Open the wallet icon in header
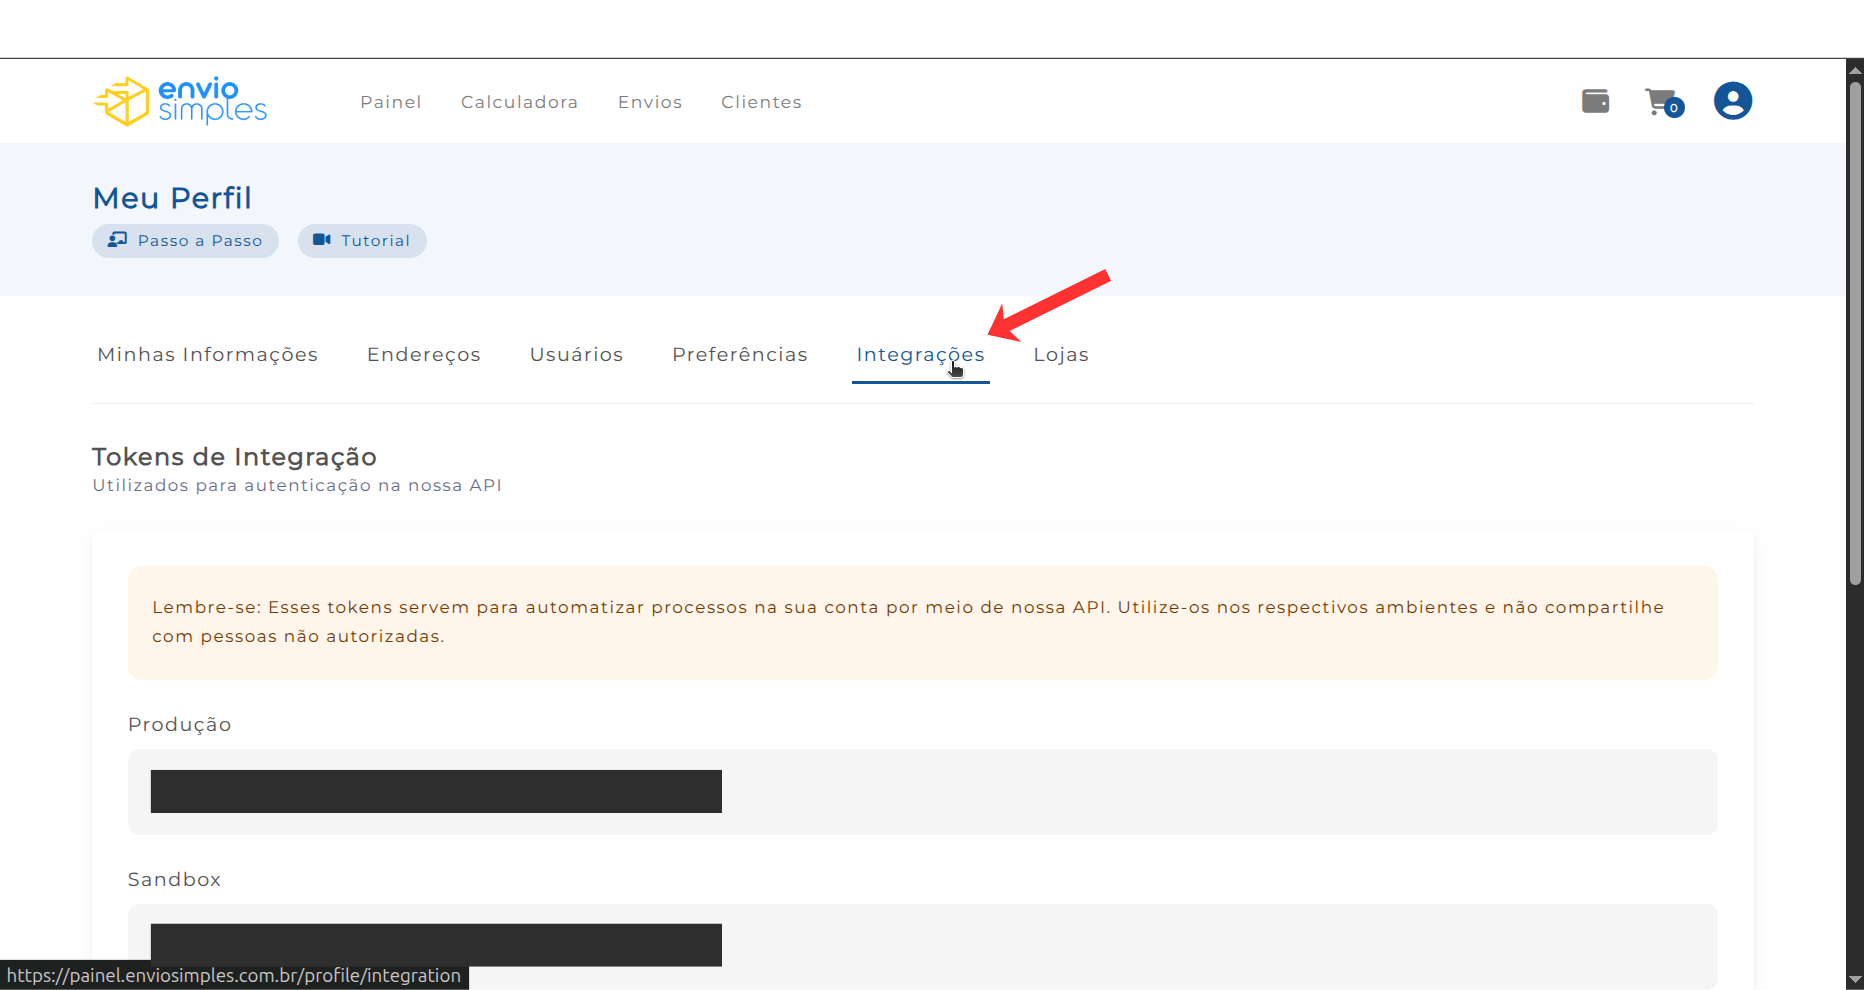 pos(1595,101)
